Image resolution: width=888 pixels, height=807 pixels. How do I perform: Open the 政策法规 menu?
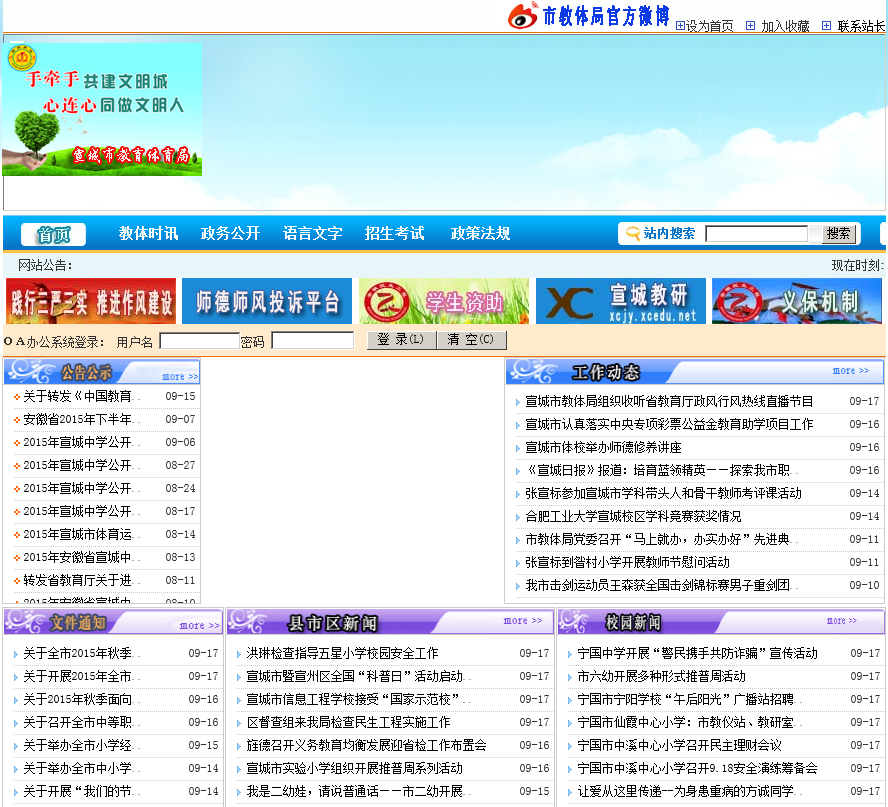(x=480, y=233)
